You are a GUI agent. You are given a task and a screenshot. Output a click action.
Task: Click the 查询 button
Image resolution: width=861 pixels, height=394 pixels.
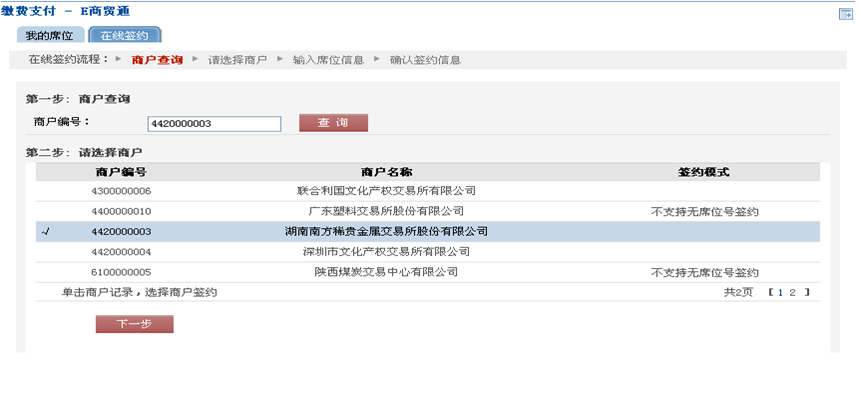pyautogui.click(x=333, y=123)
